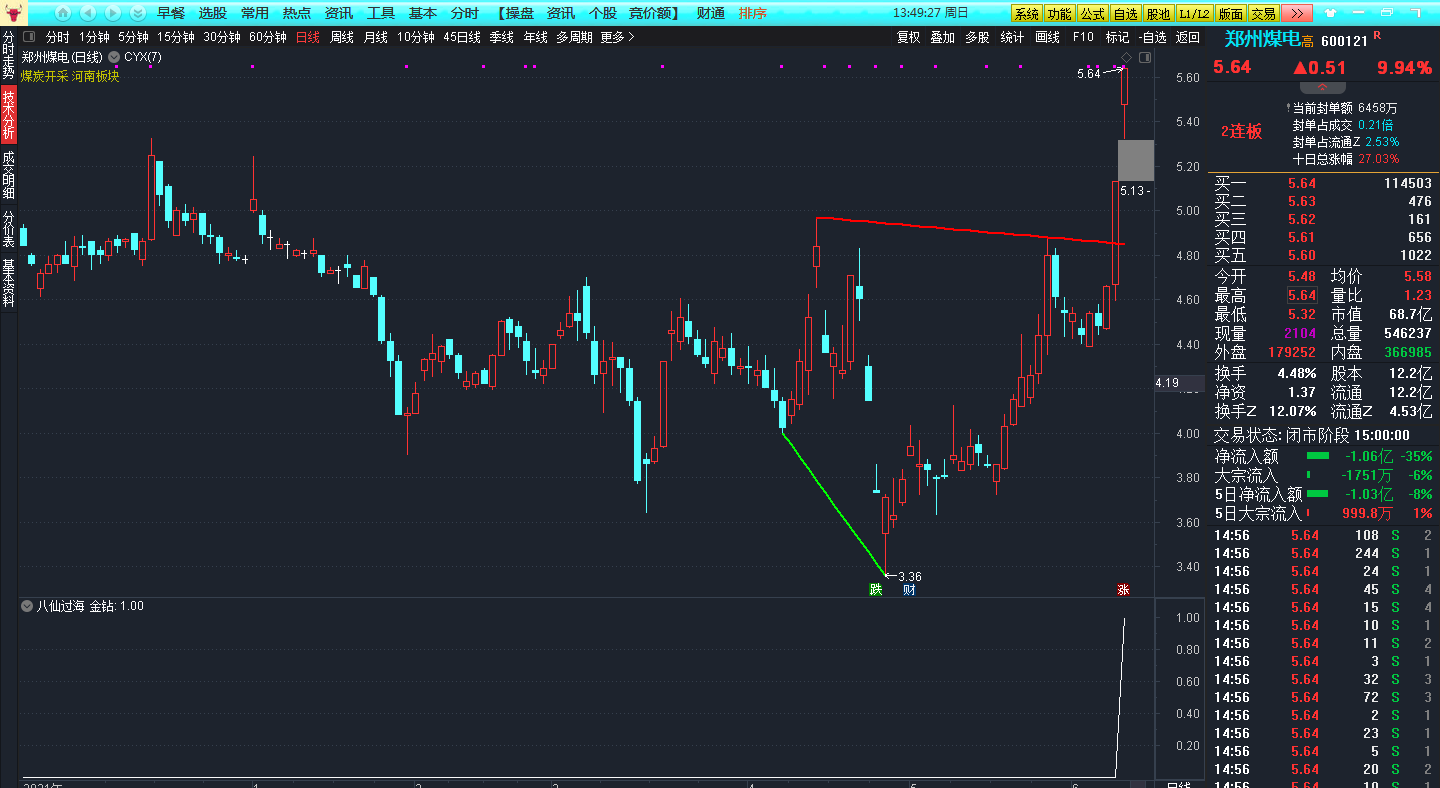Image resolution: width=1440 pixels, height=788 pixels.
Task: Click the 财 marker below the candlesticks
Action: coord(908,590)
